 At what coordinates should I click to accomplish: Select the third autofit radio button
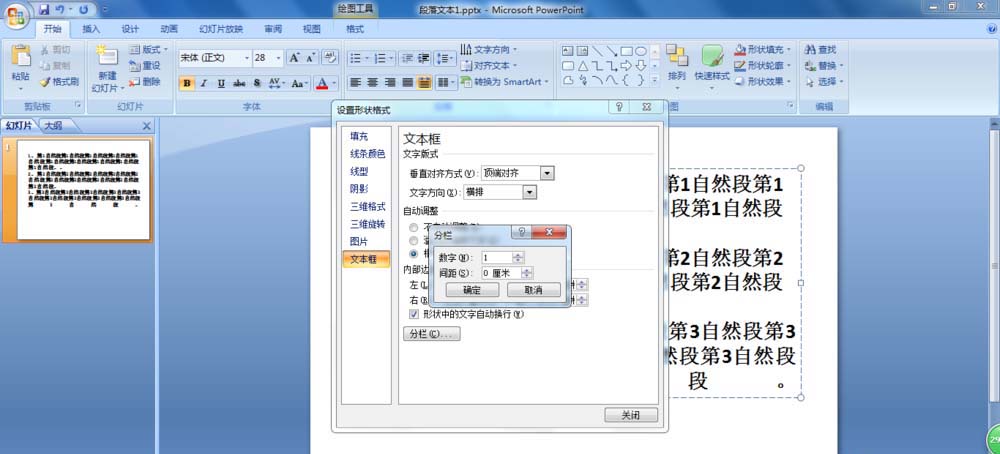[x=414, y=254]
